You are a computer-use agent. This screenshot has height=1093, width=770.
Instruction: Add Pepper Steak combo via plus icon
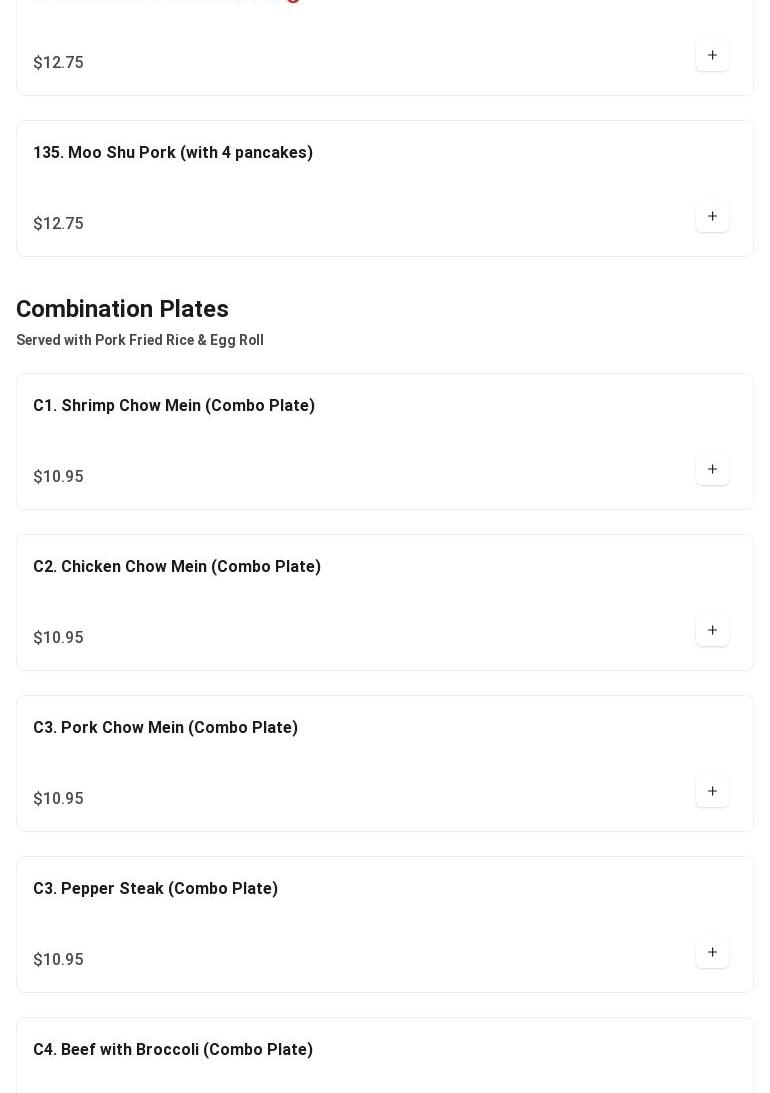(x=712, y=952)
